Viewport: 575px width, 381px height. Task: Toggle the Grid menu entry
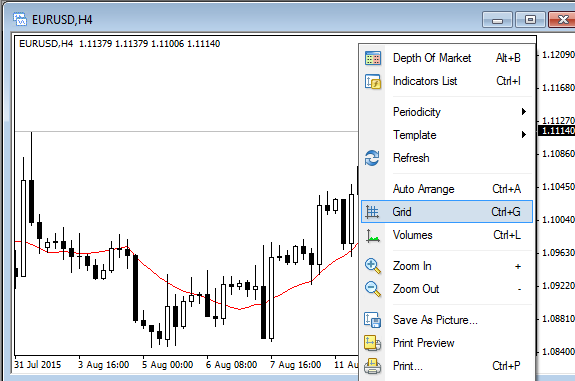(x=447, y=212)
